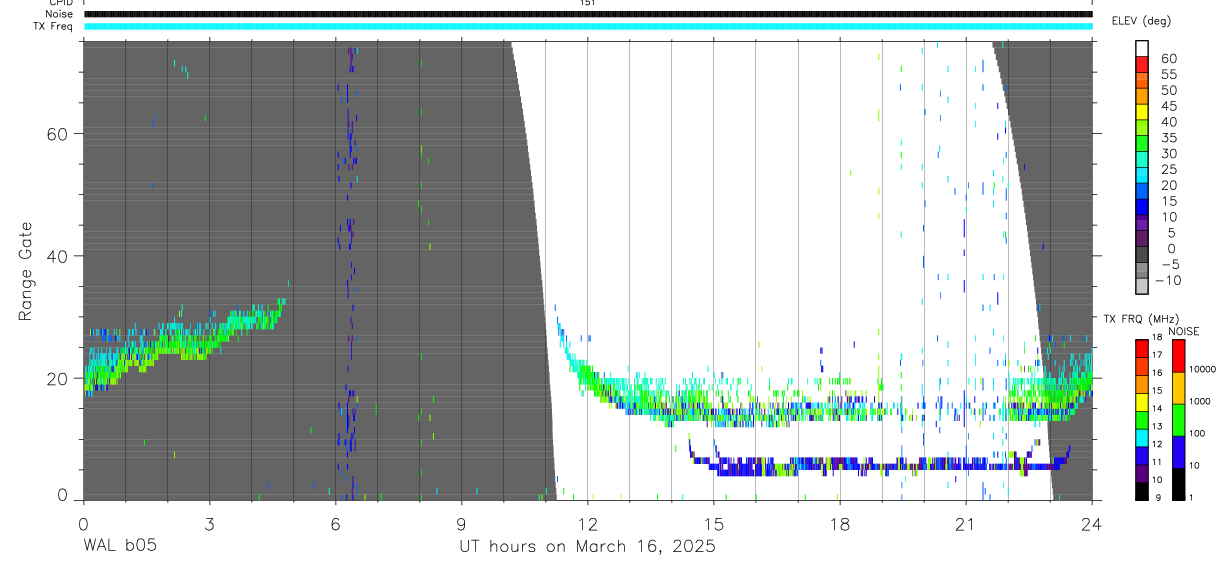
Task: Click the 'WAL b05' radar label
Action: (119, 547)
